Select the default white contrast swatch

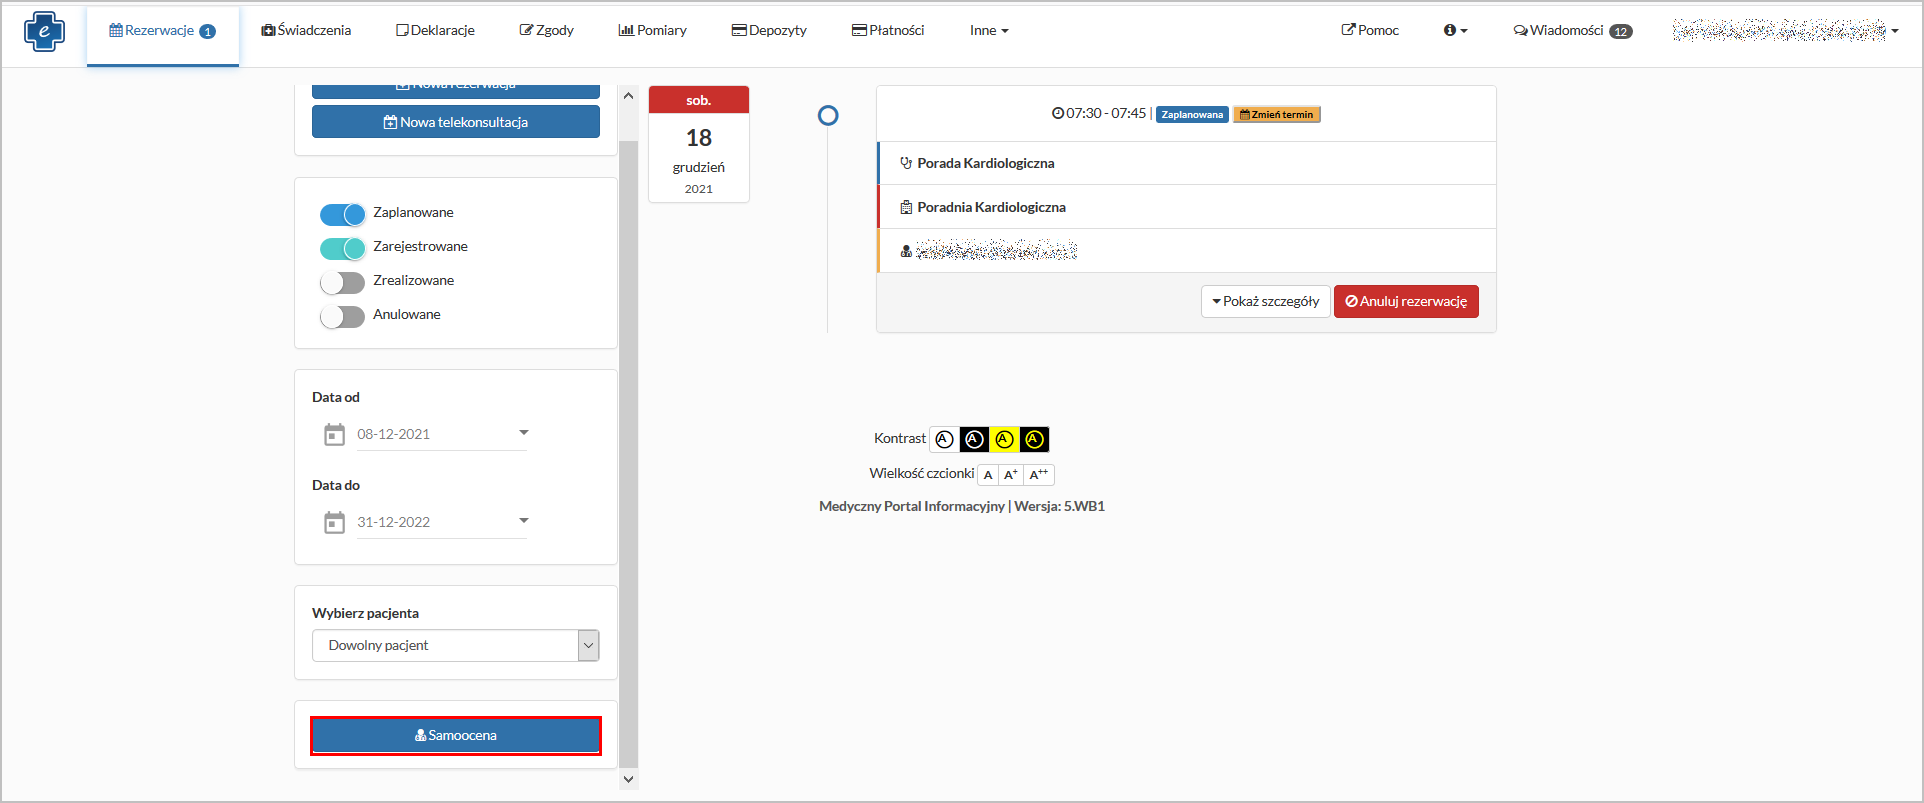pyautogui.click(x=944, y=439)
